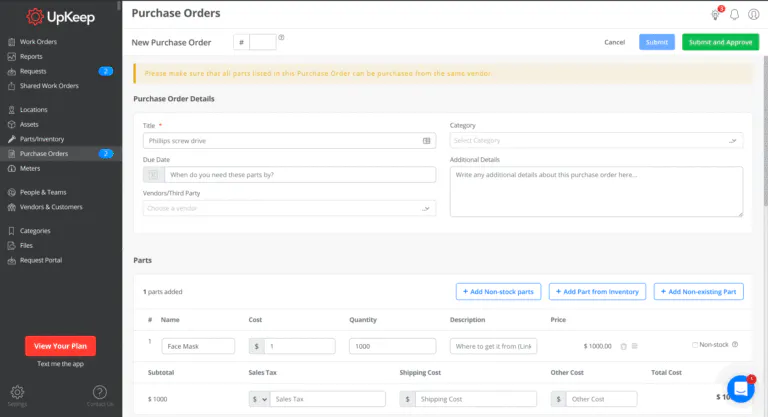This screenshot has width=768, height=417.
Task: Open the lightbulb tips icon
Action: point(715,14)
